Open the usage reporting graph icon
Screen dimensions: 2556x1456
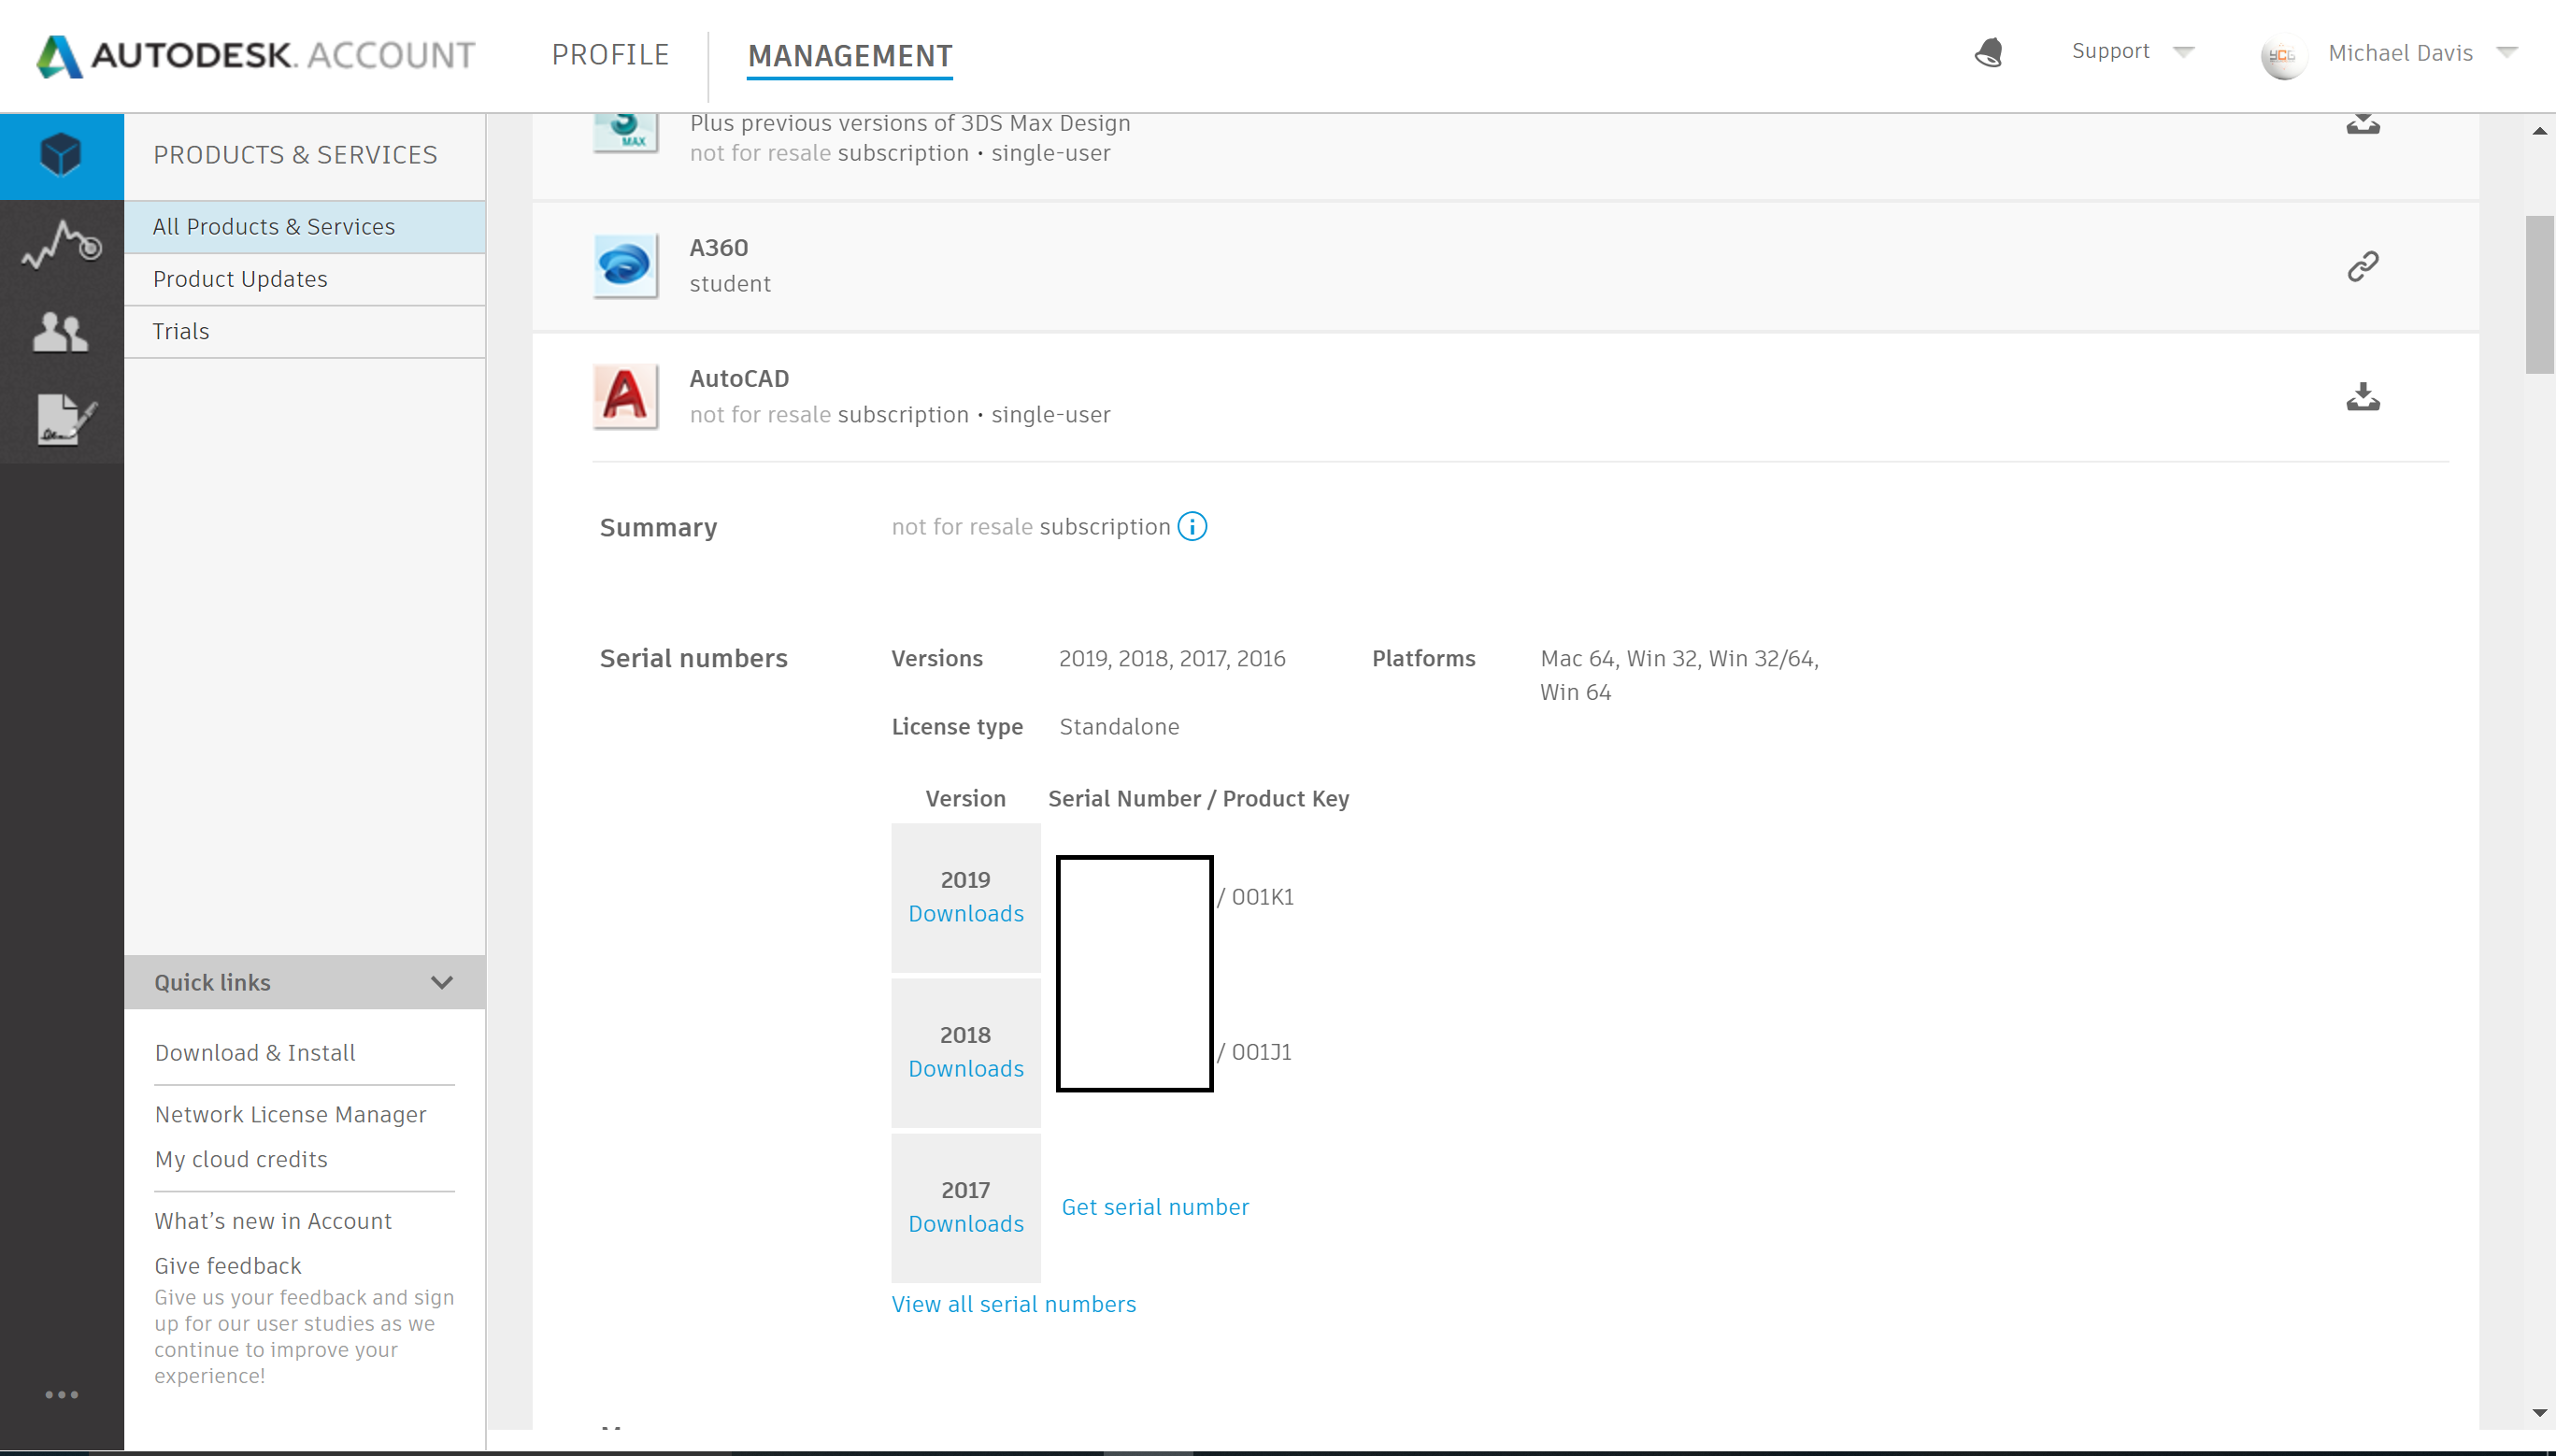click(61, 244)
